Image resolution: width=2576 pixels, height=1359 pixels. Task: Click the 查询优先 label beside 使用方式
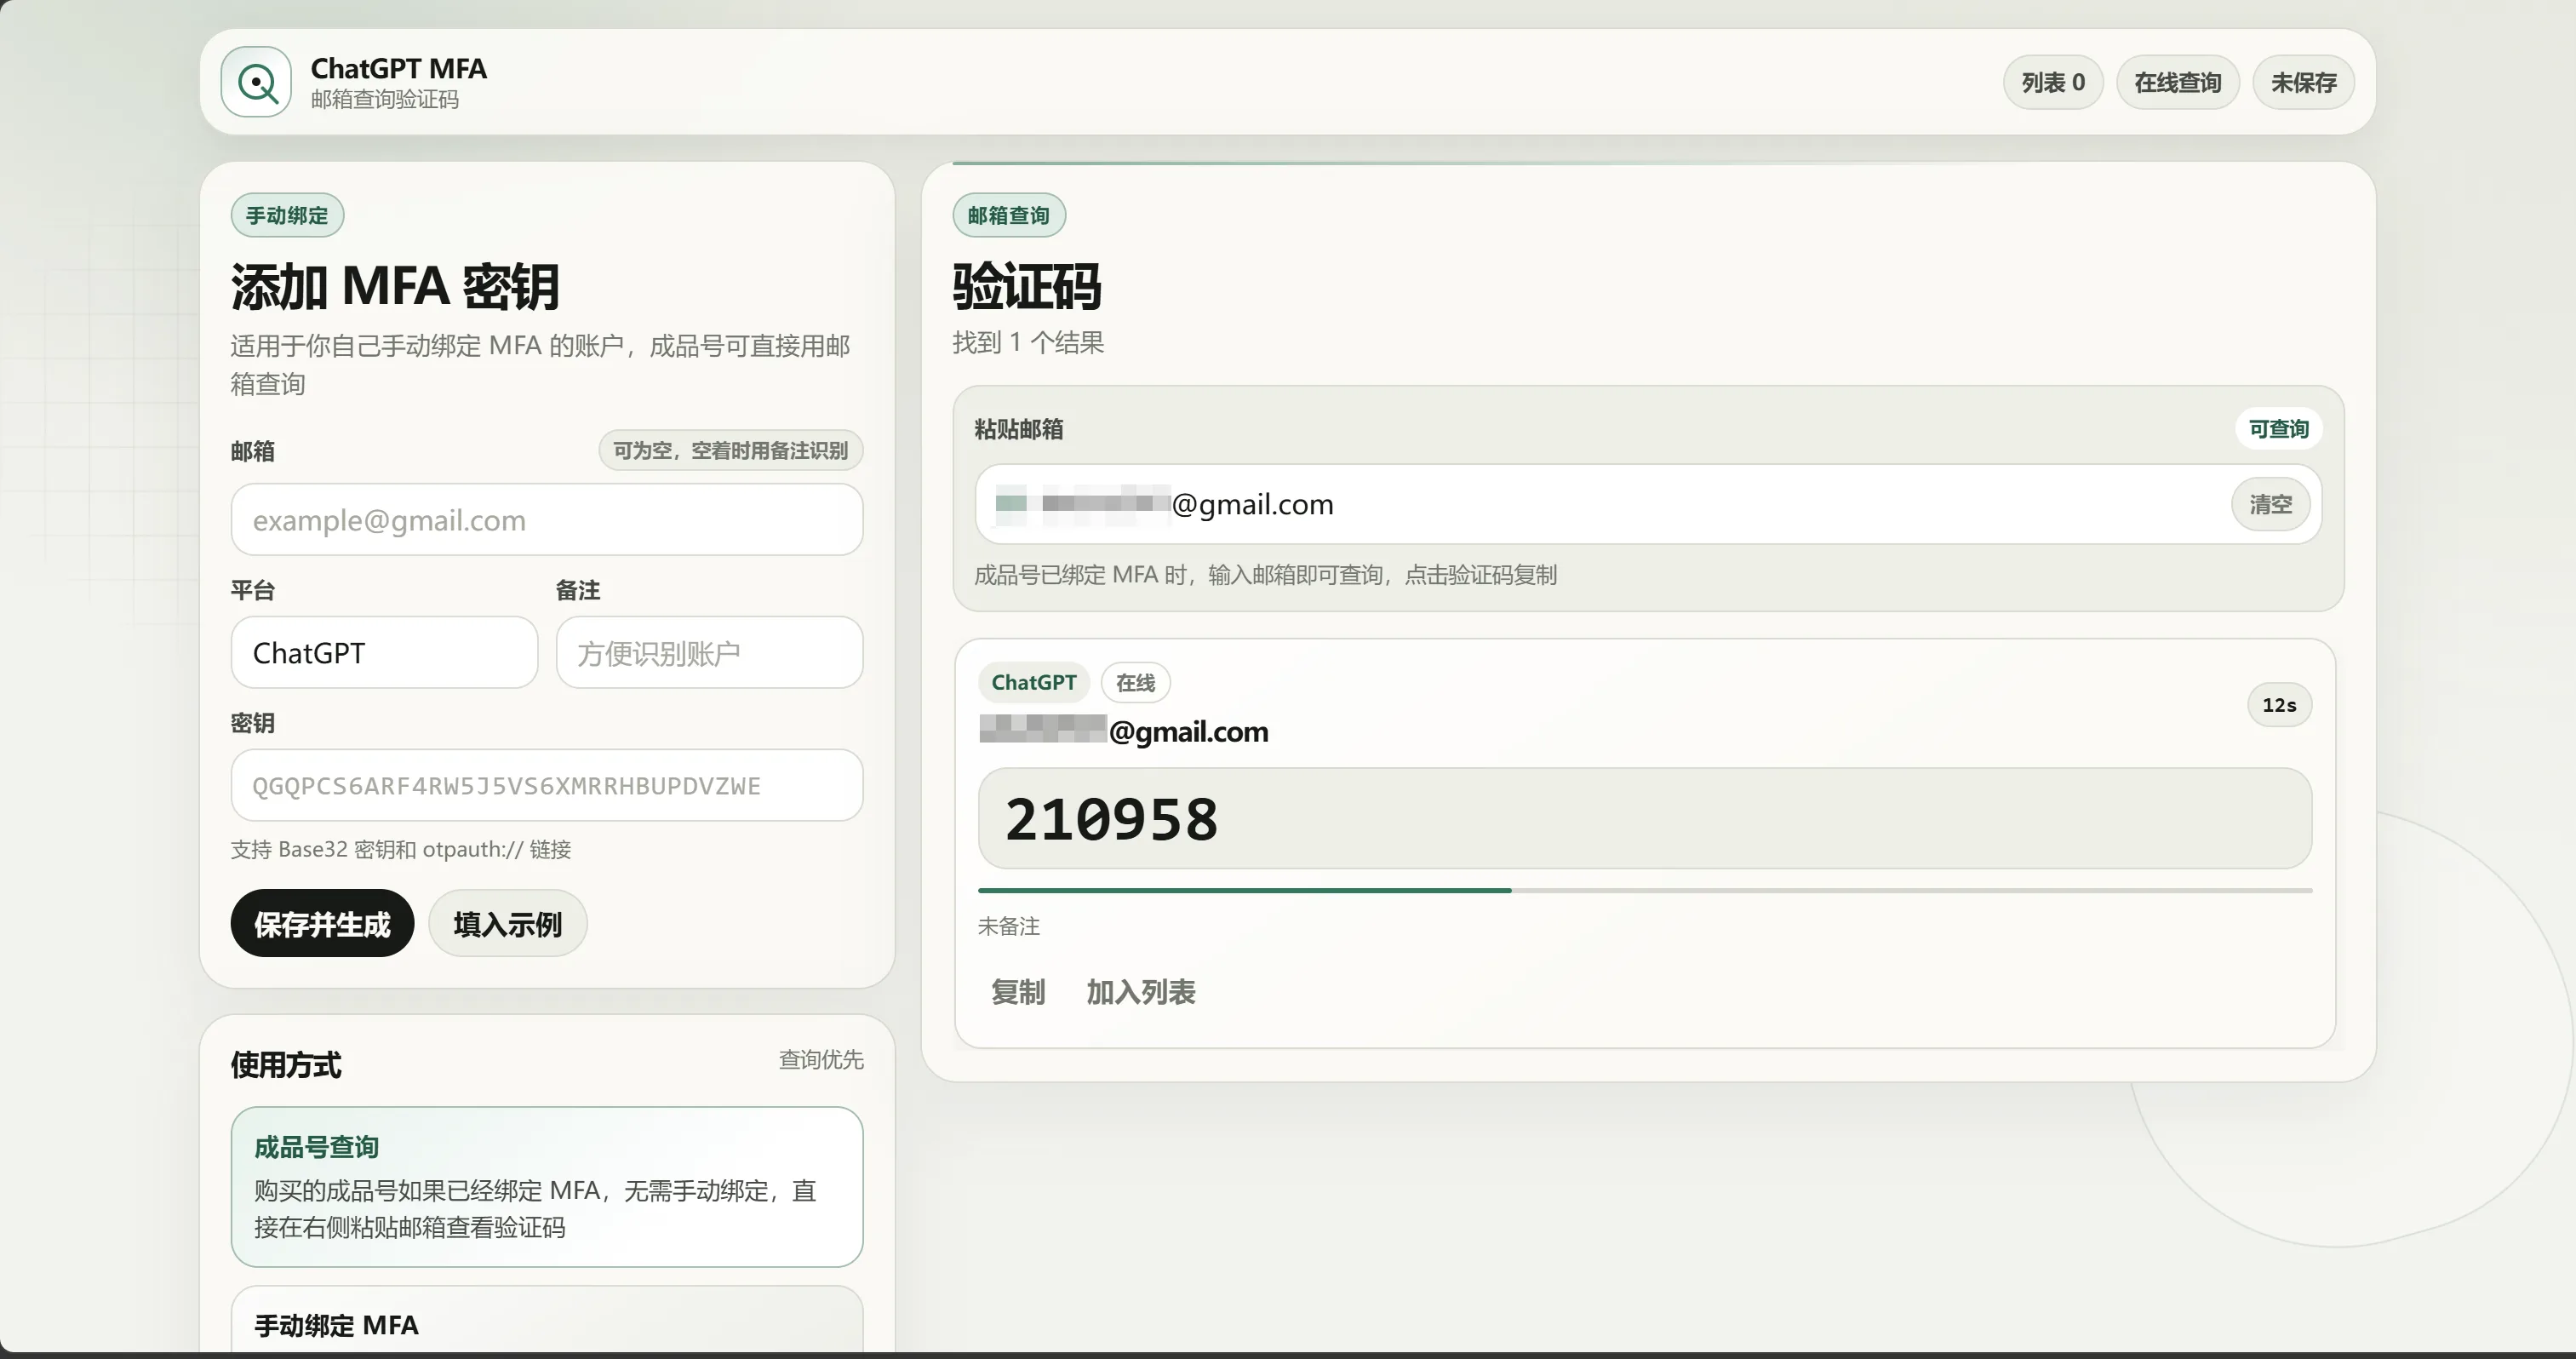[x=821, y=1060]
